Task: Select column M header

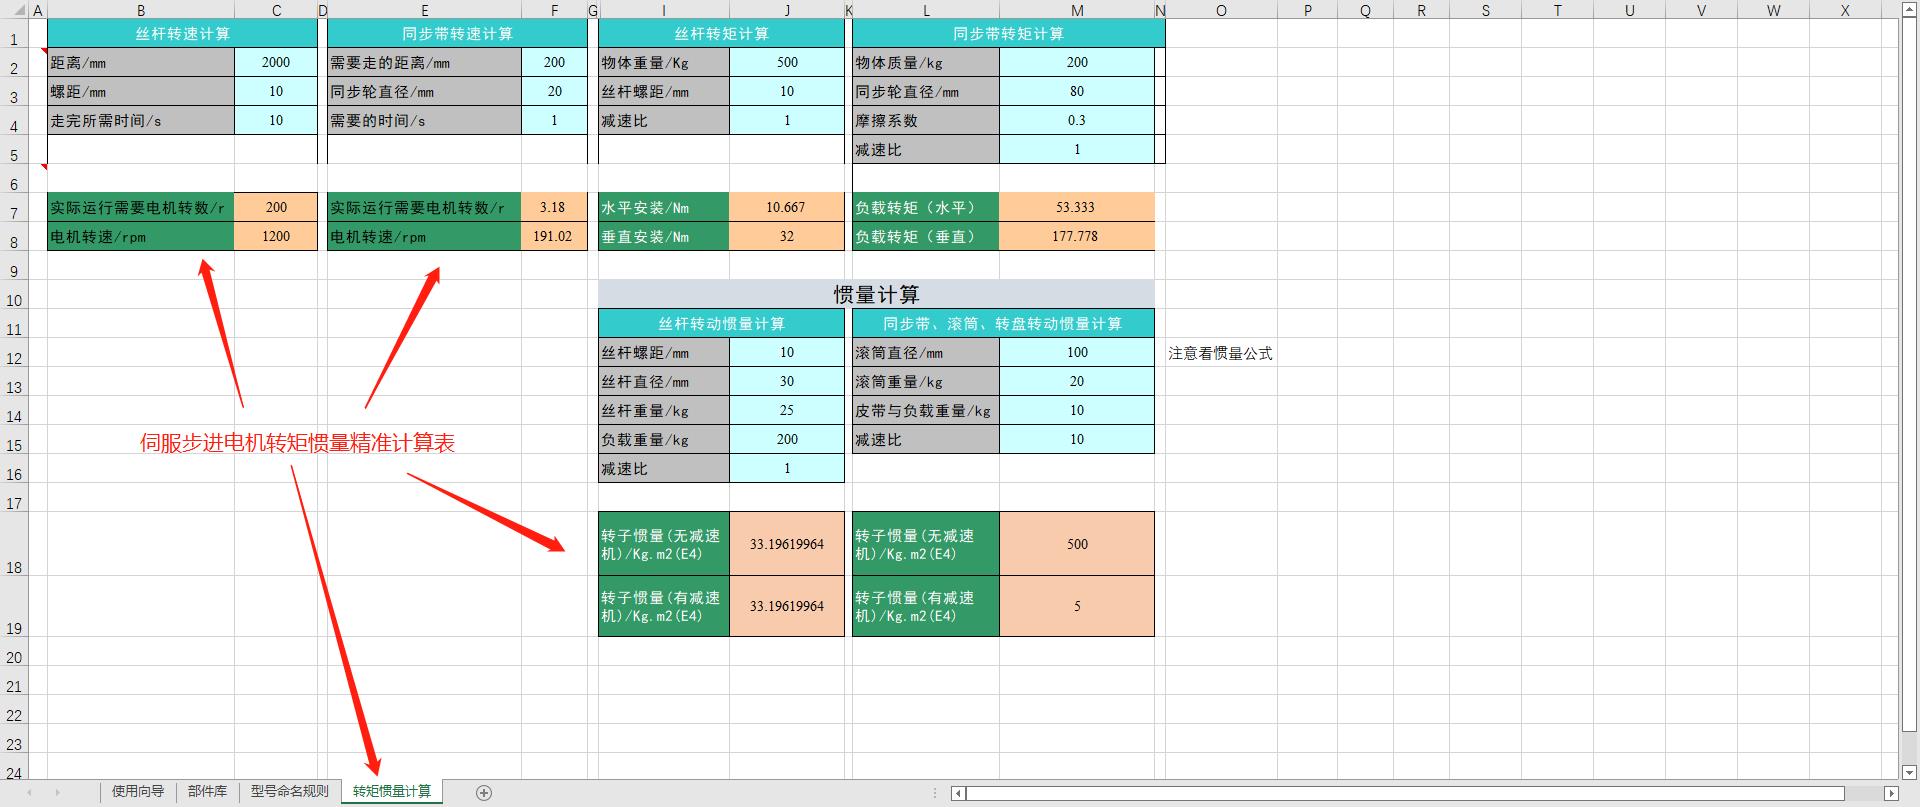Action: (1077, 11)
